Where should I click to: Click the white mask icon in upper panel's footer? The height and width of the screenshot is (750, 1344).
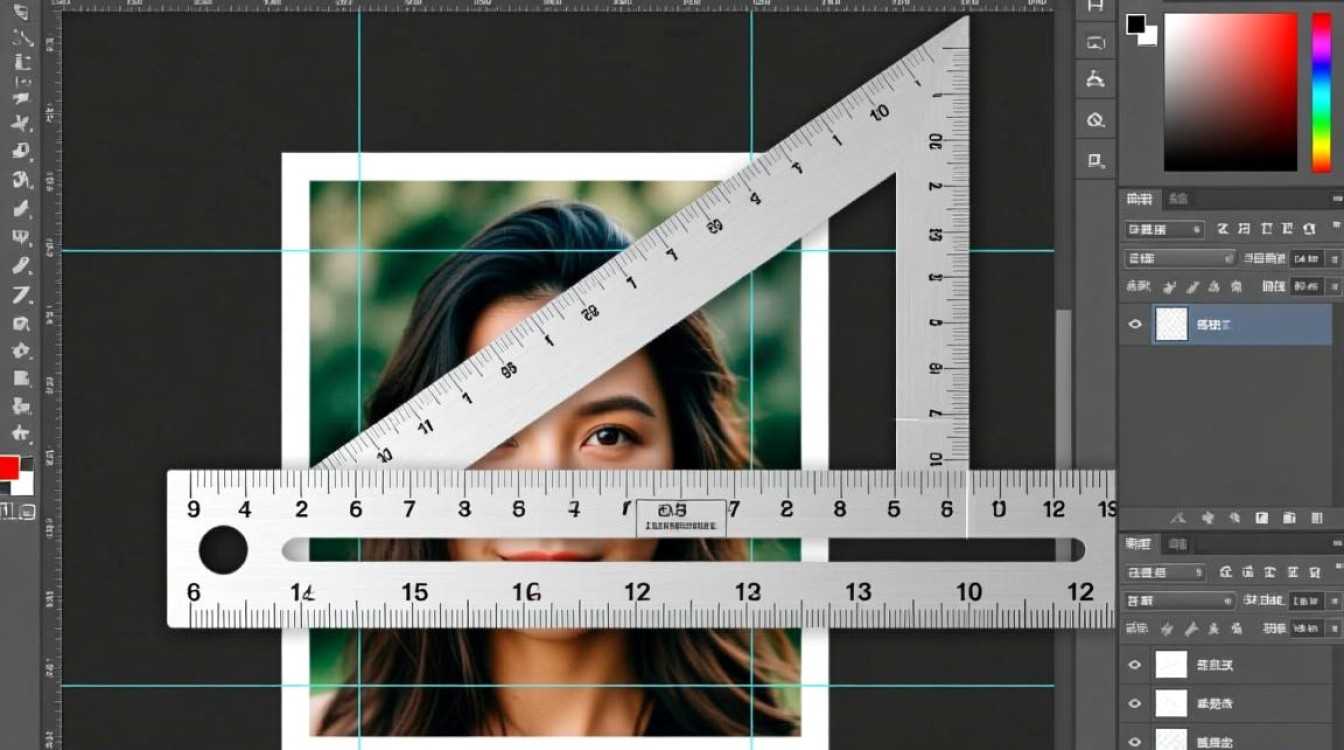(x=1262, y=518)
